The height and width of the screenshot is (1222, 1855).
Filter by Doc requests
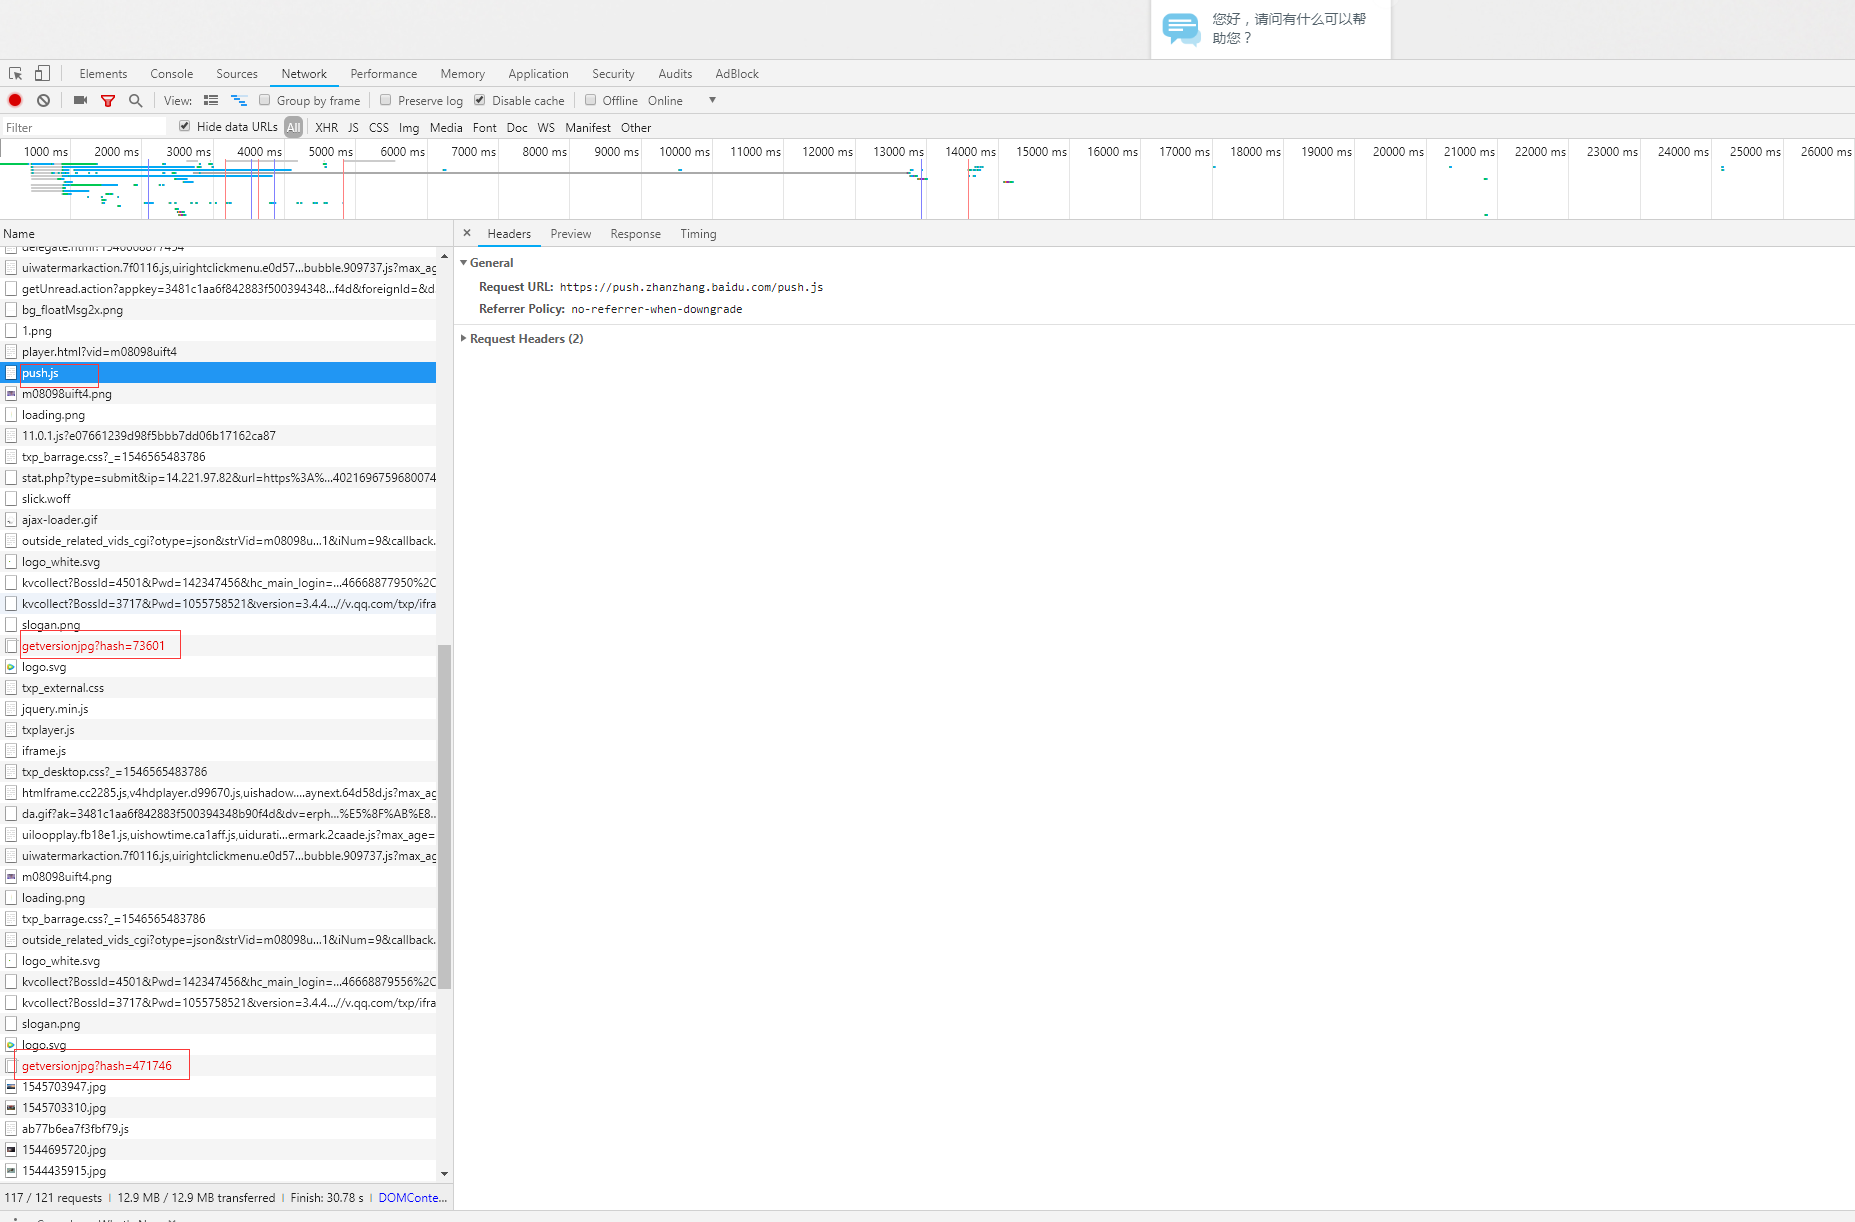point(517,128)
